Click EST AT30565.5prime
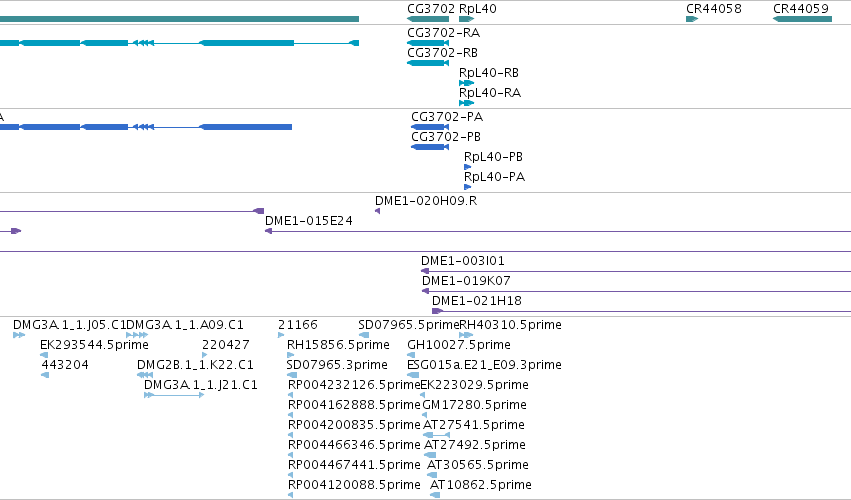This screenshot has height=500, width=851. coord(432,476)
